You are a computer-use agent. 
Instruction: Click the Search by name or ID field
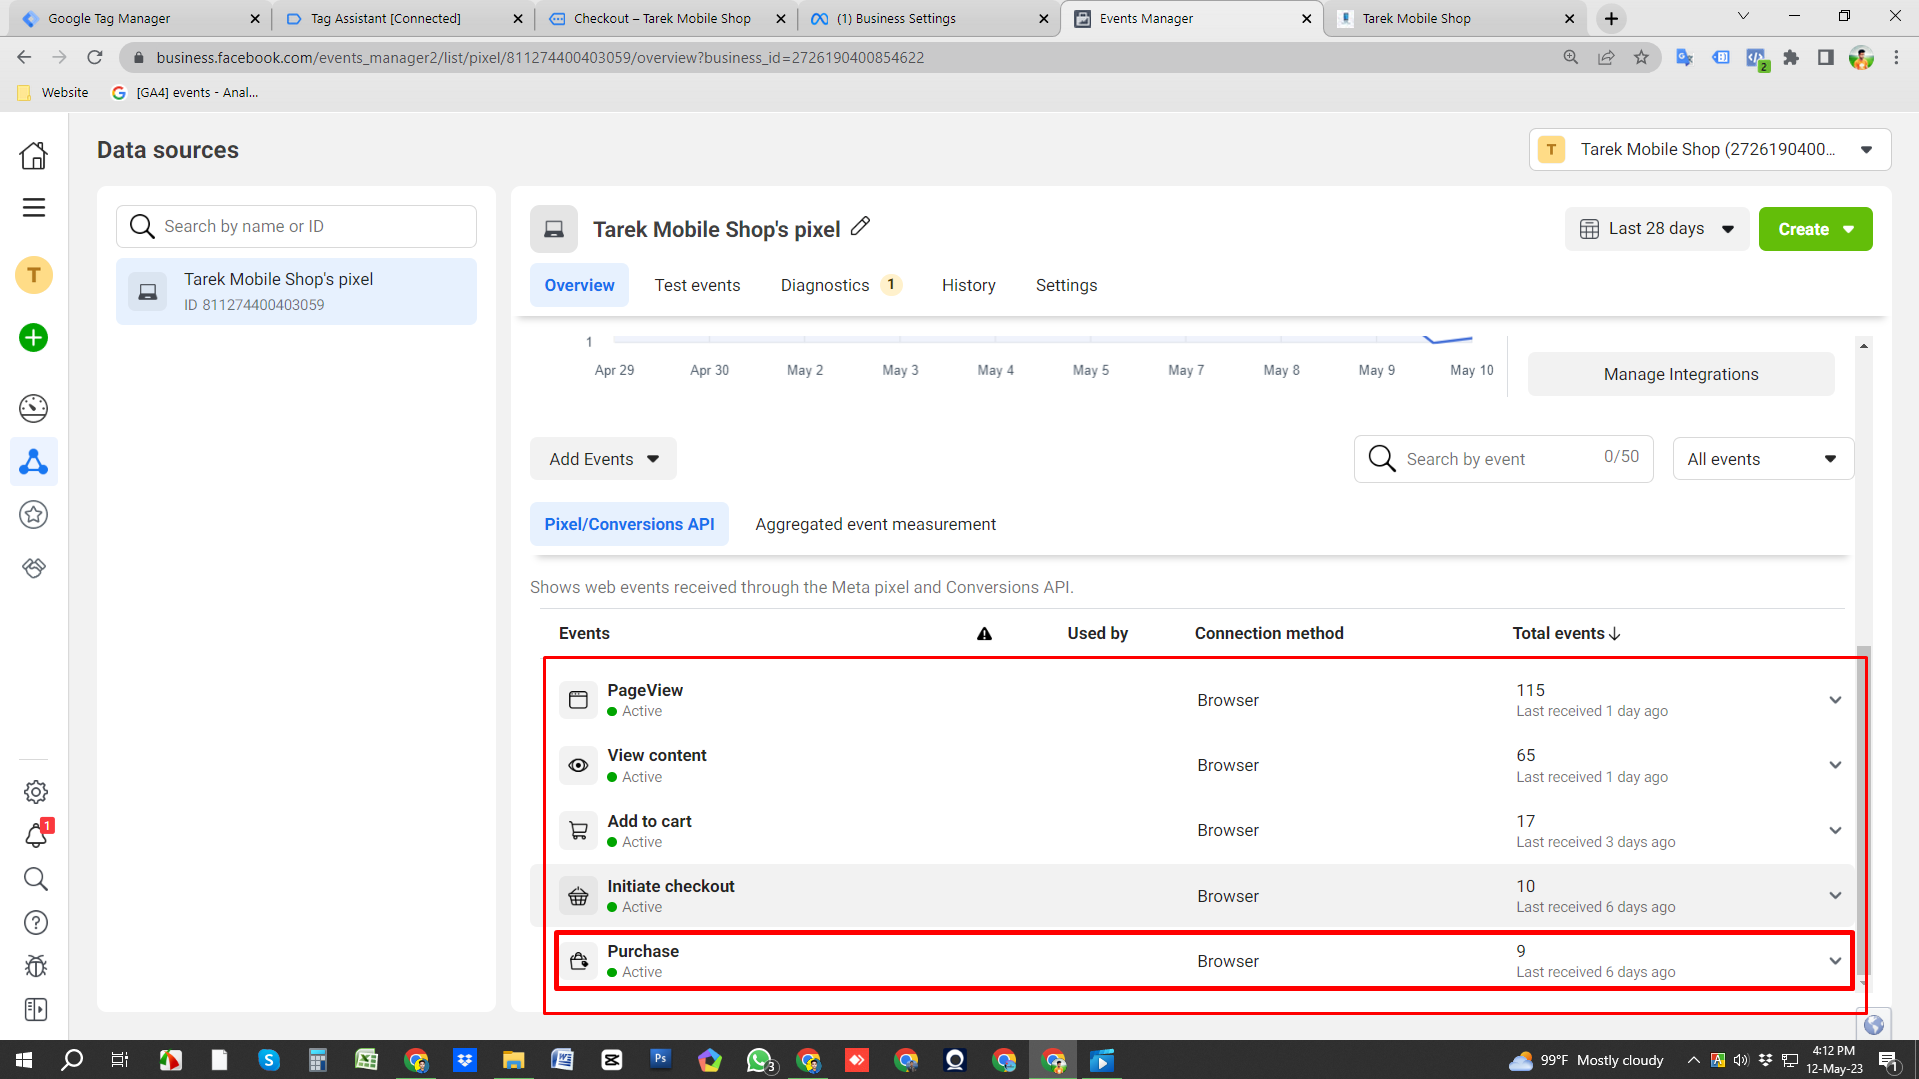coord(296,226)
